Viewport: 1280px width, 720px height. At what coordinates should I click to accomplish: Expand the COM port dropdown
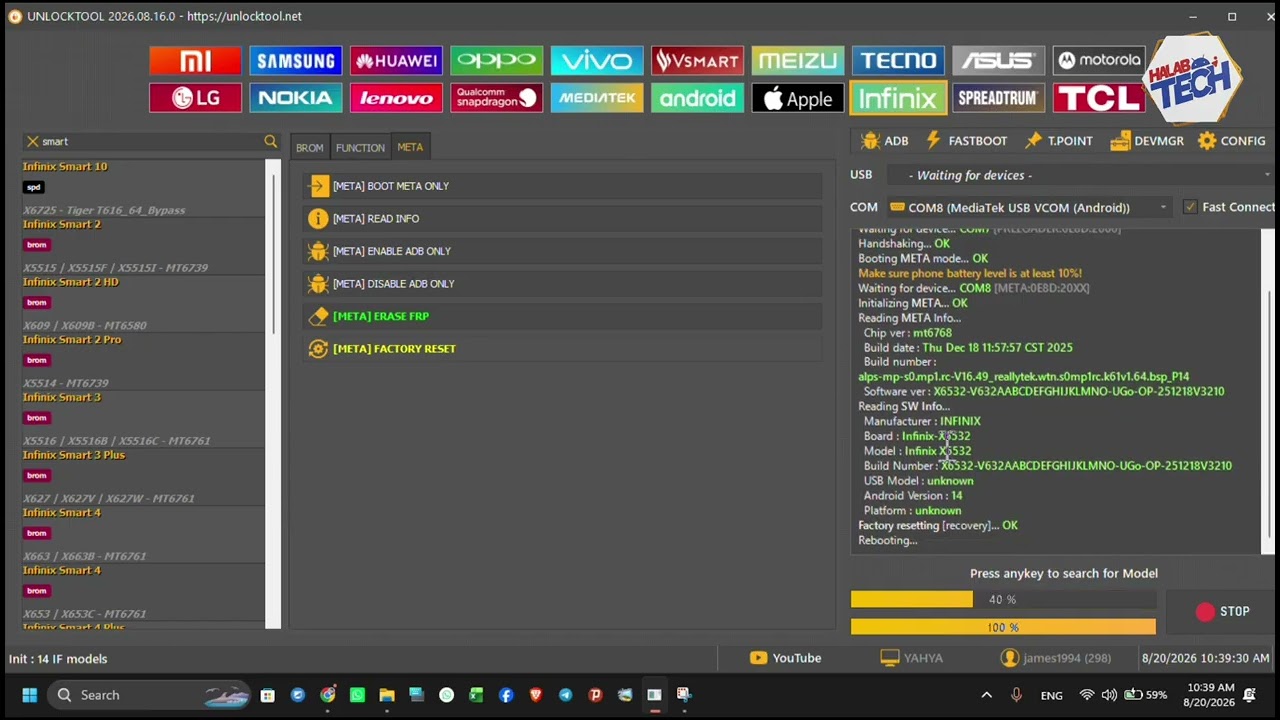coord(1163,207)
